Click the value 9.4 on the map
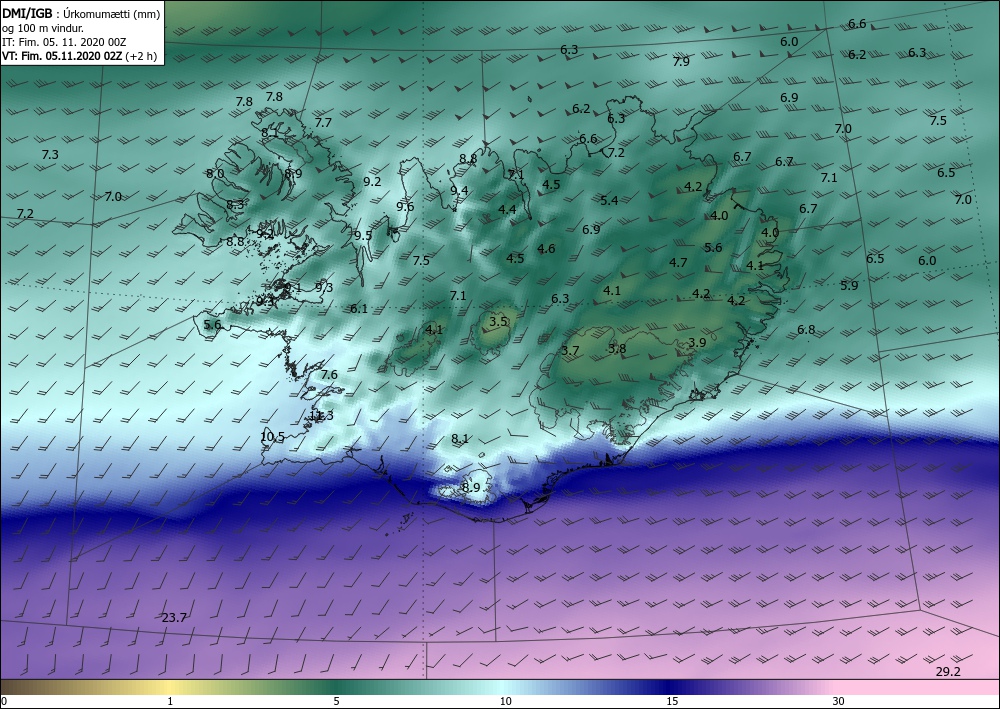Image resolution: width=1000 pixels, height=709 pixels. pos(459,191)
